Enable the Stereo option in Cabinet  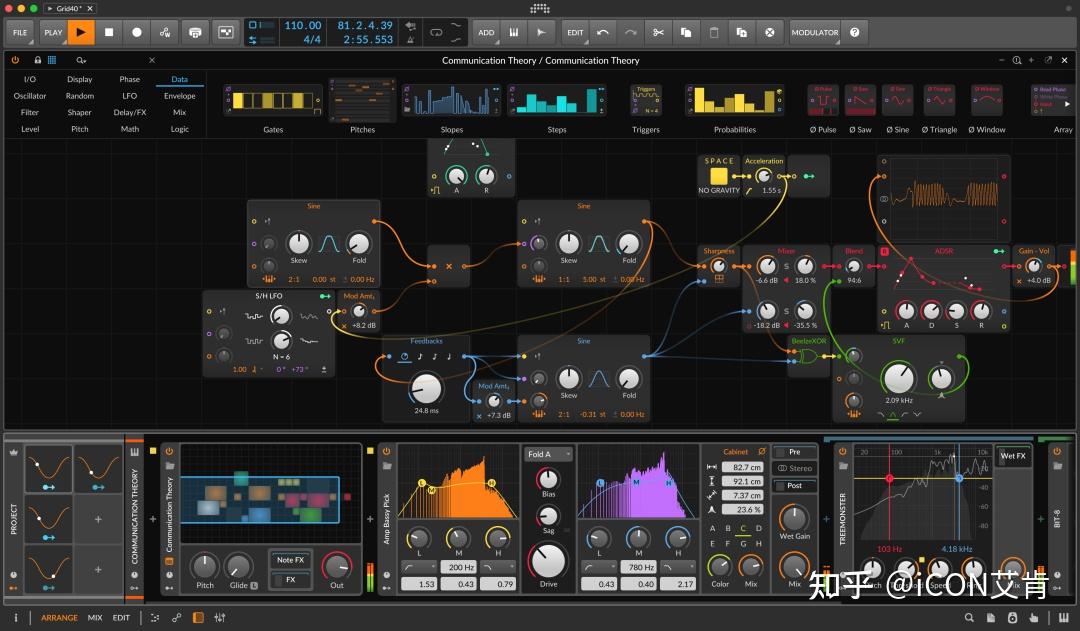click(795, 468)
